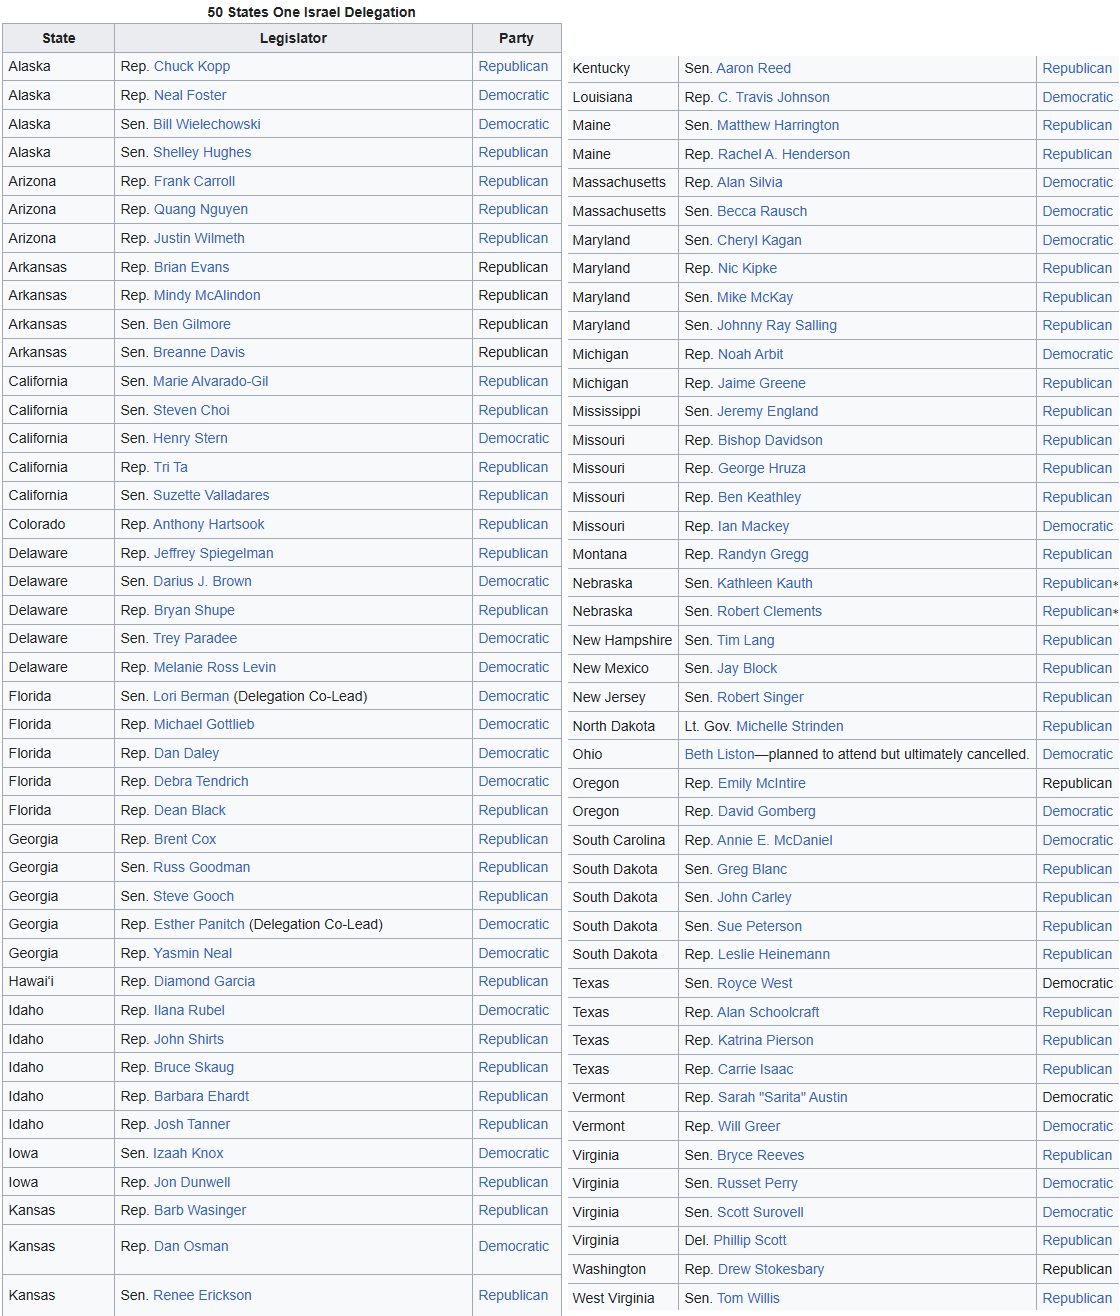
Task: Open Neal Foster's page
Action: click(190, 95)
